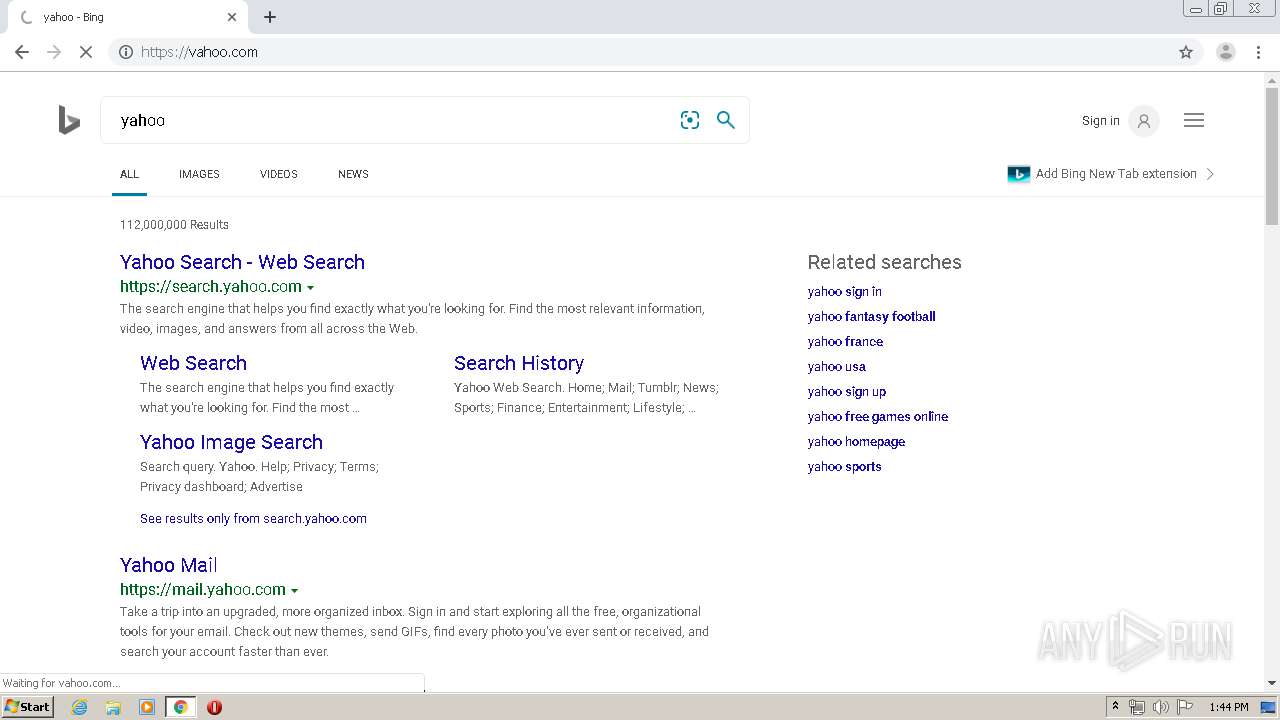Open Search History sublink
The width and height of the screenshot is (1280, 720).
pos(519,363)
